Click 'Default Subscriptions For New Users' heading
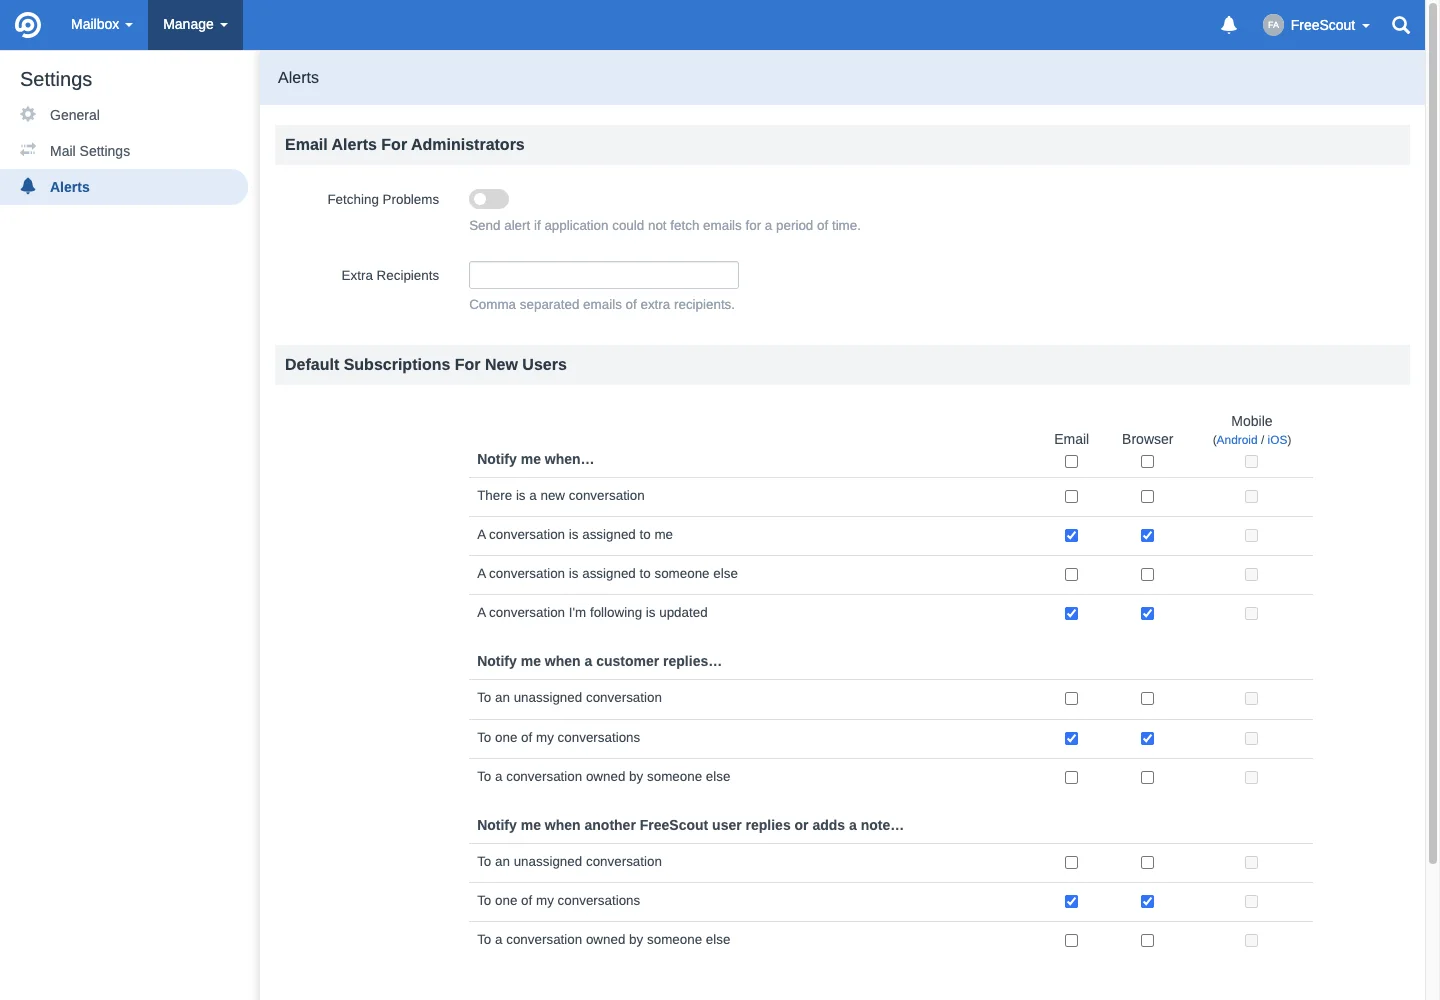The height and width of the screenshot is (1000, 1440). pos(426,365)
